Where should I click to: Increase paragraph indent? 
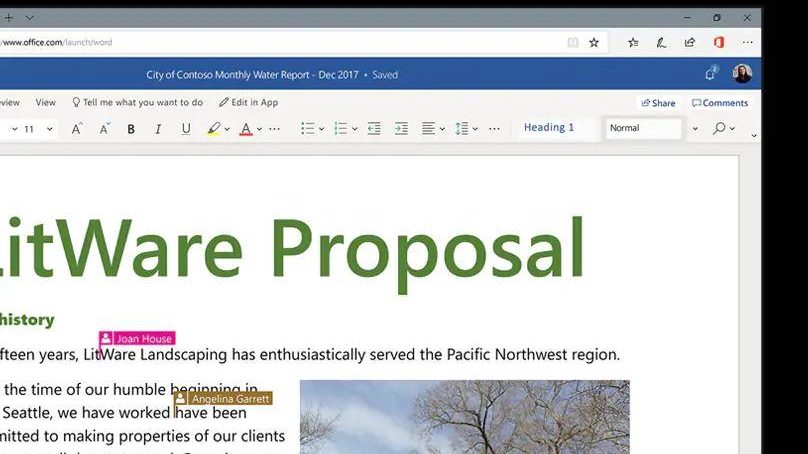pyautogui.click(x=401, y=128)
